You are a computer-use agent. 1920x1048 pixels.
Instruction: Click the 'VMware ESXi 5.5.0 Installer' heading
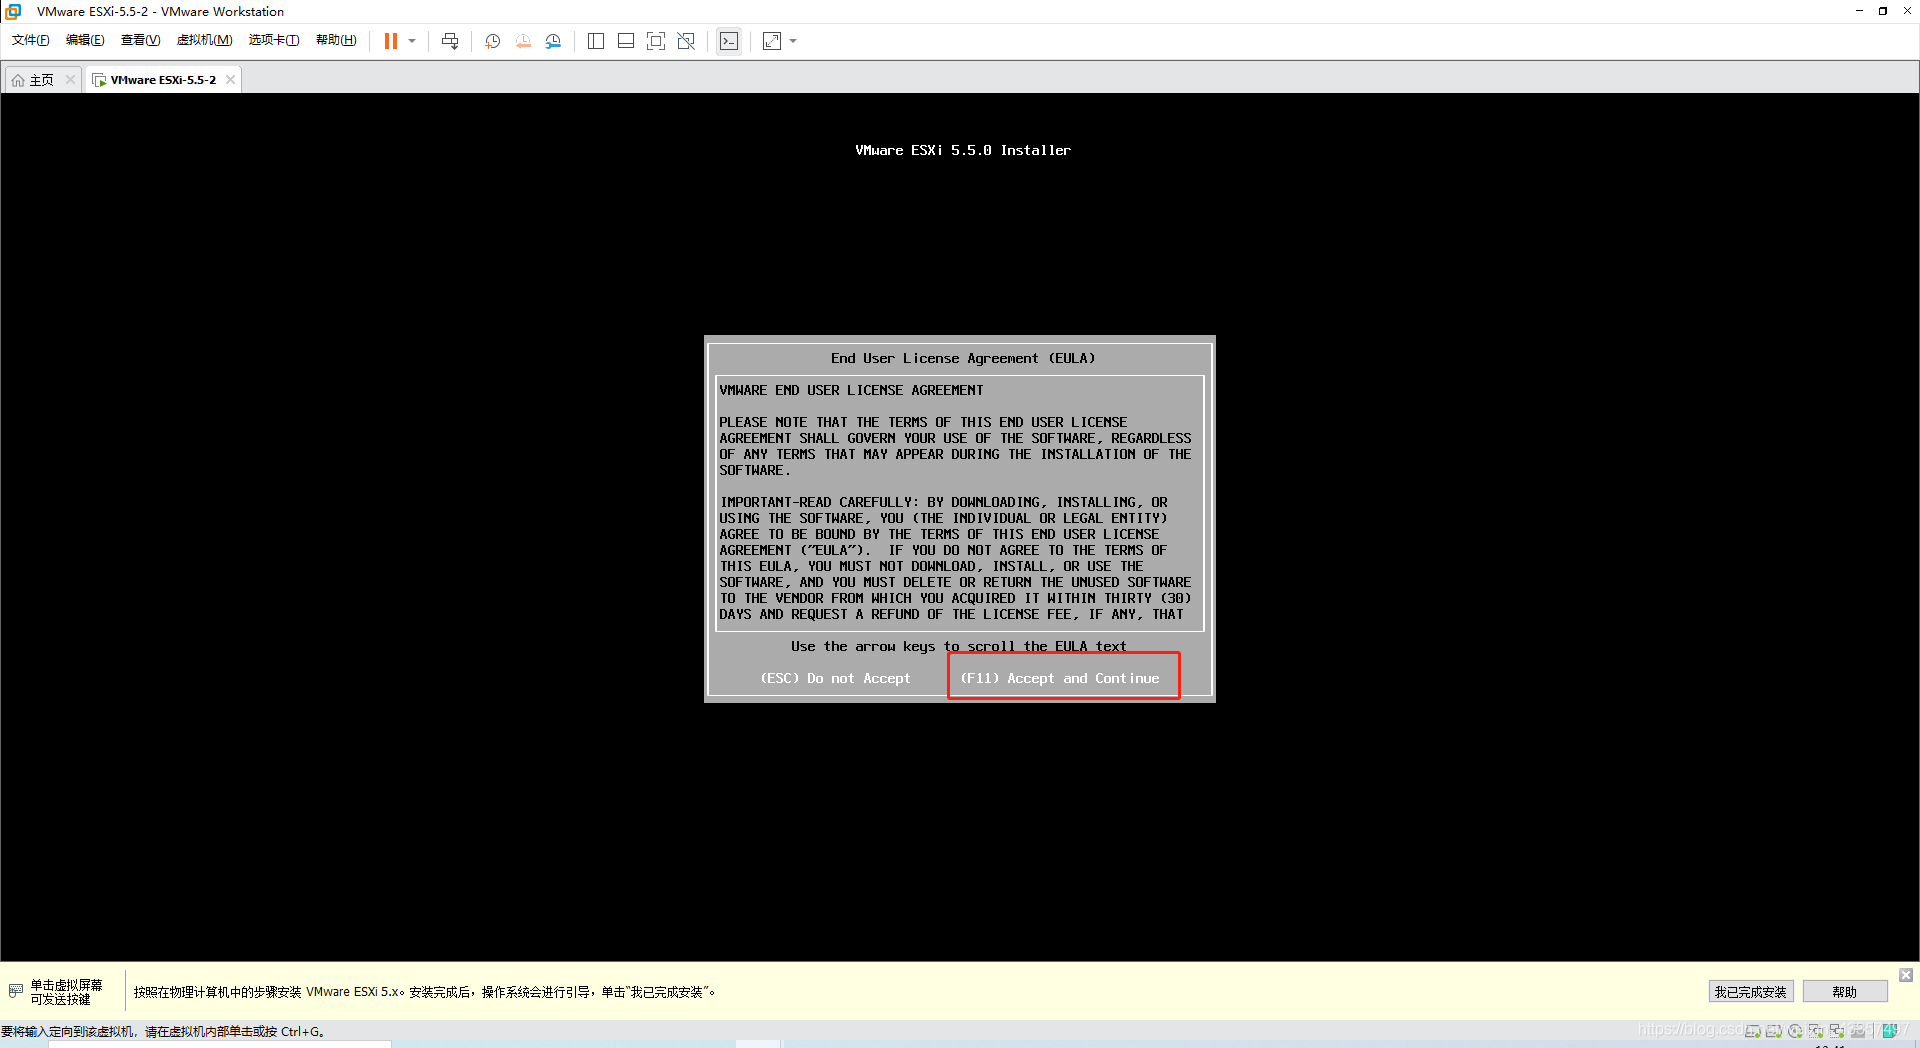963,150
